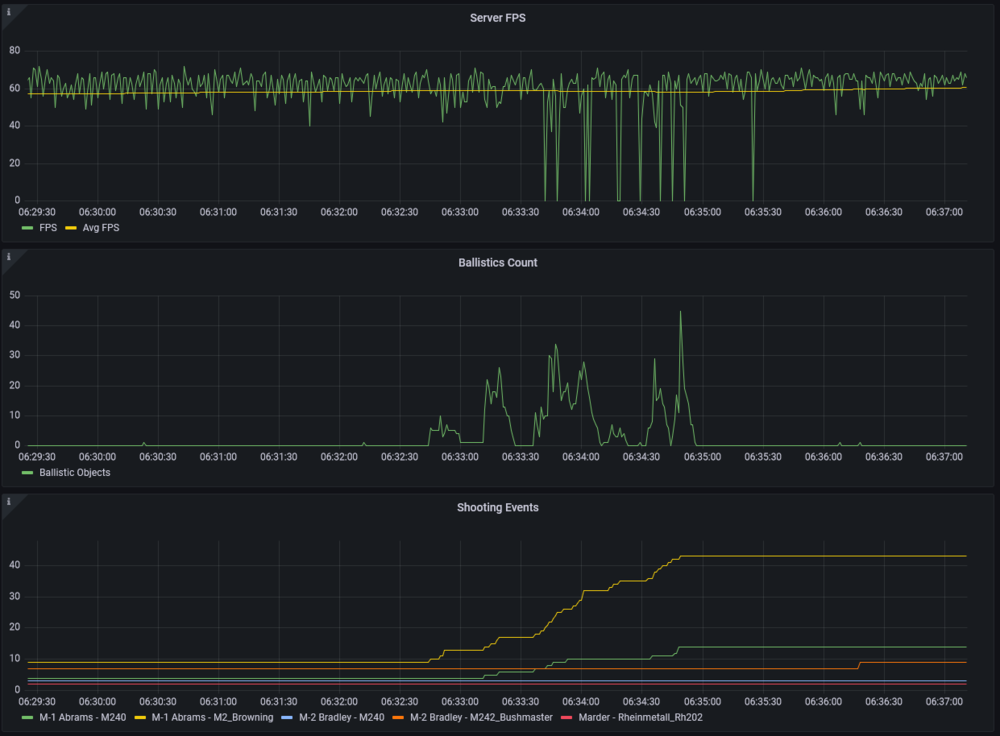Click the 06:36:00 label on Shooting Events axis
This screenshot has height=736, width=1000.
pyautogui.click(x=823, y=702)
